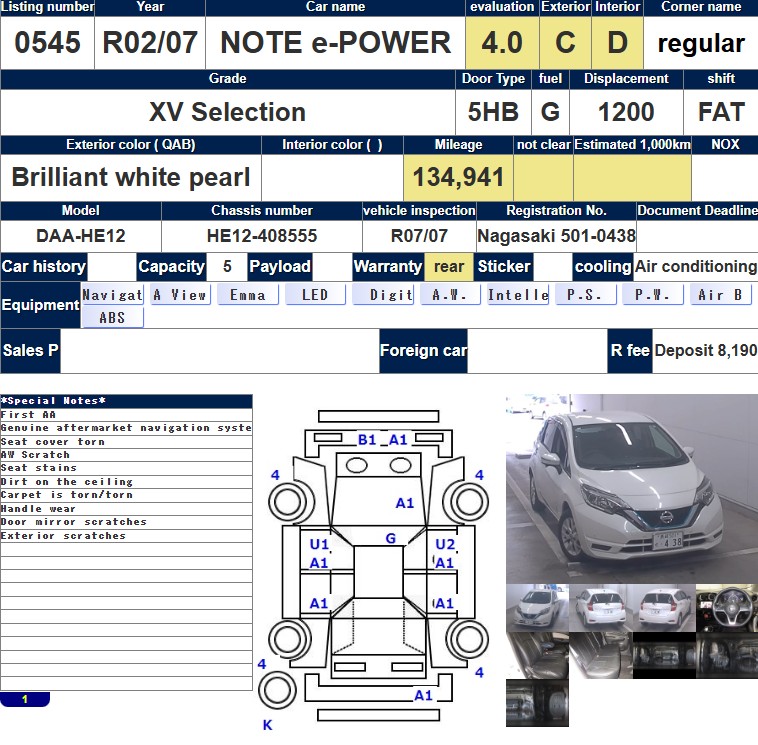Click the Exterior scratches note
Viewport: 758px width, 745px height.
(126, 536)
